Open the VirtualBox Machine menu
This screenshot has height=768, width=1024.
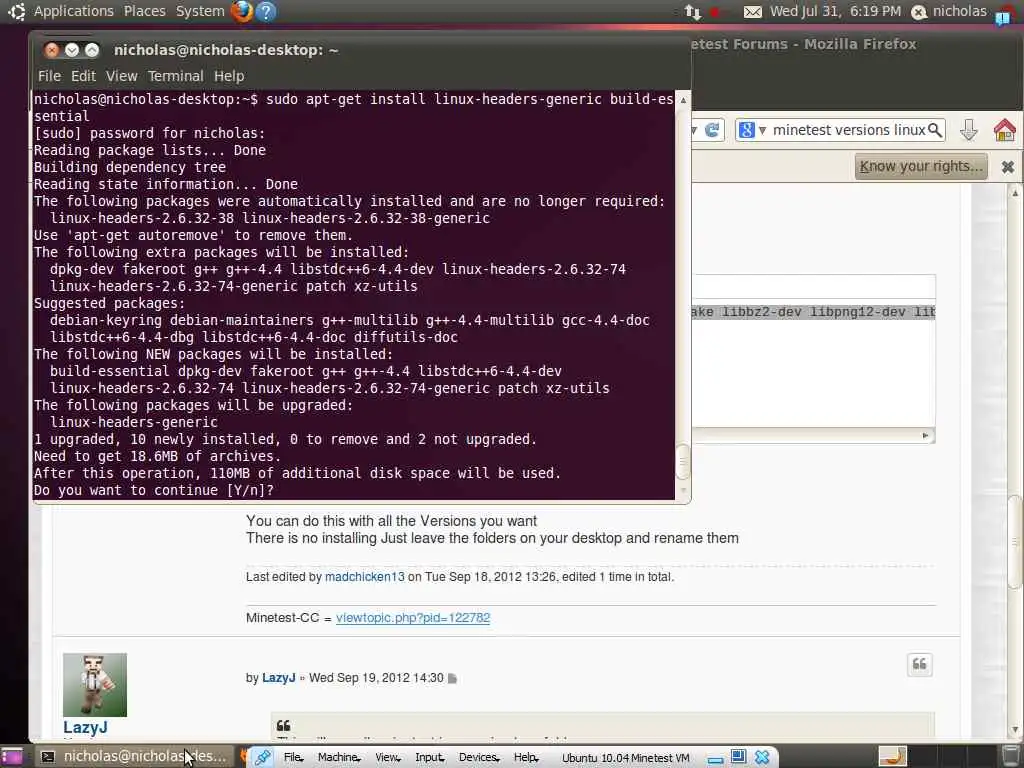point(338,758)
